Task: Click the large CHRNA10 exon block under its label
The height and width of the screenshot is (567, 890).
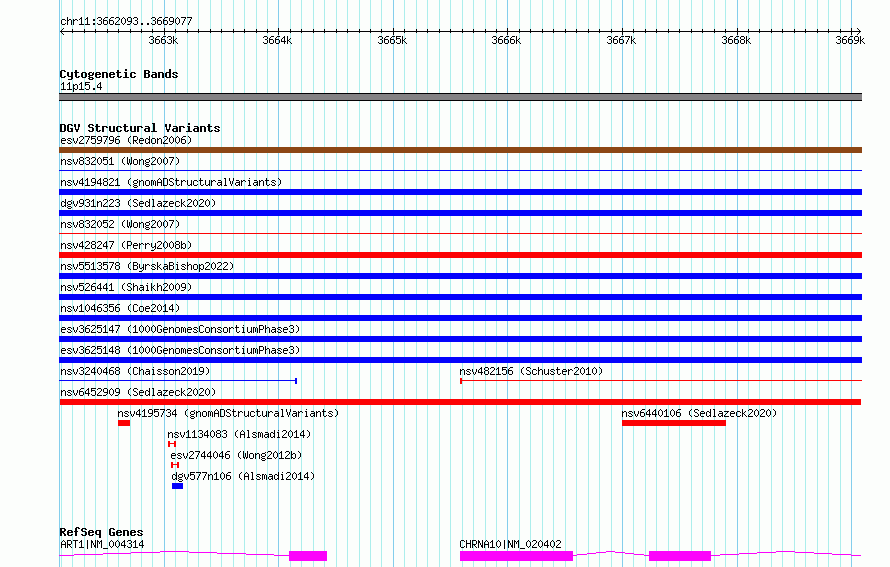Action: pyautogui.click(x=517, y=556)
